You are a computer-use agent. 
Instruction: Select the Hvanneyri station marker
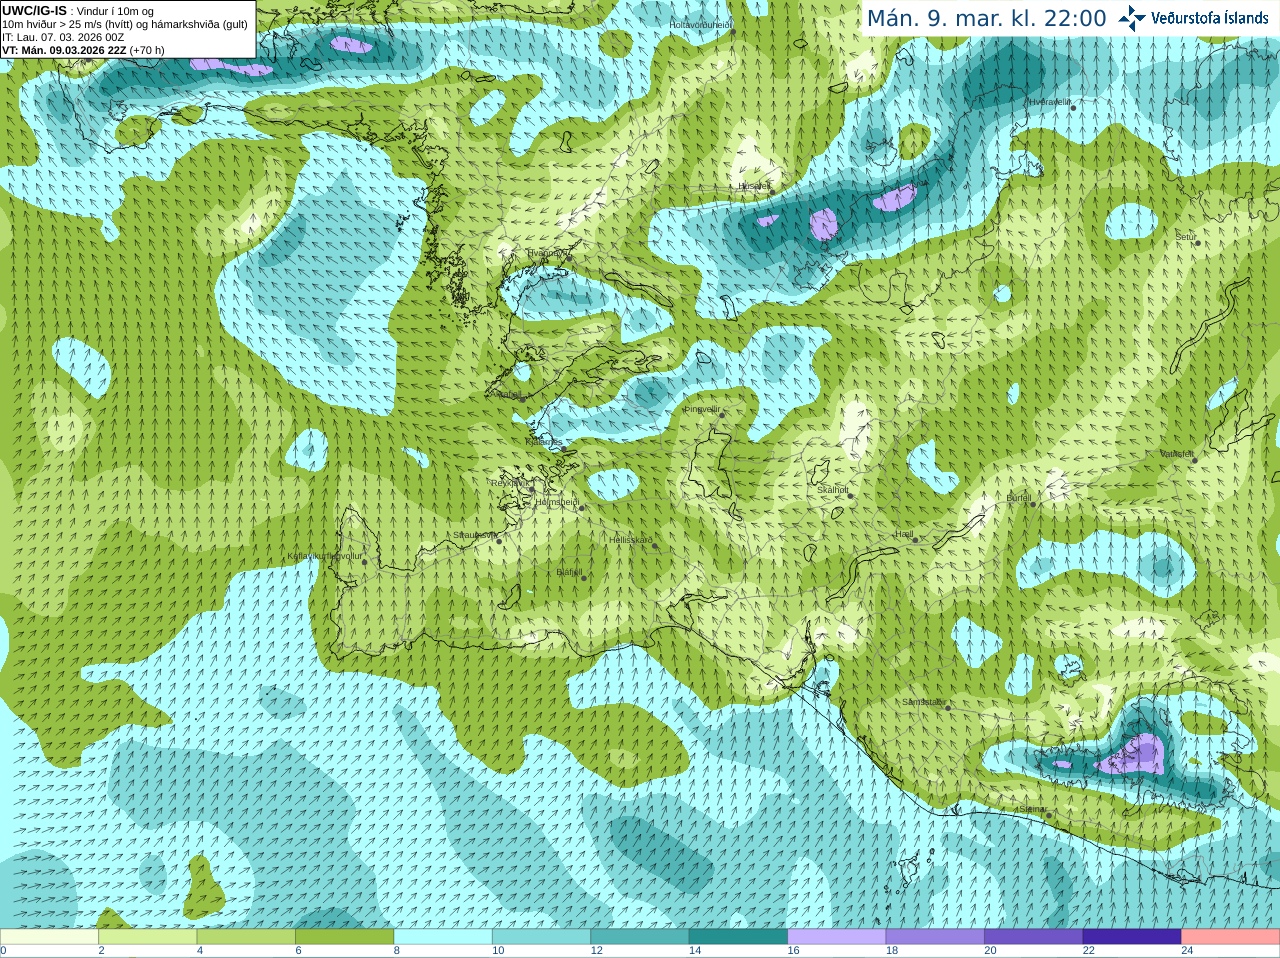click(x=569, y=258)
